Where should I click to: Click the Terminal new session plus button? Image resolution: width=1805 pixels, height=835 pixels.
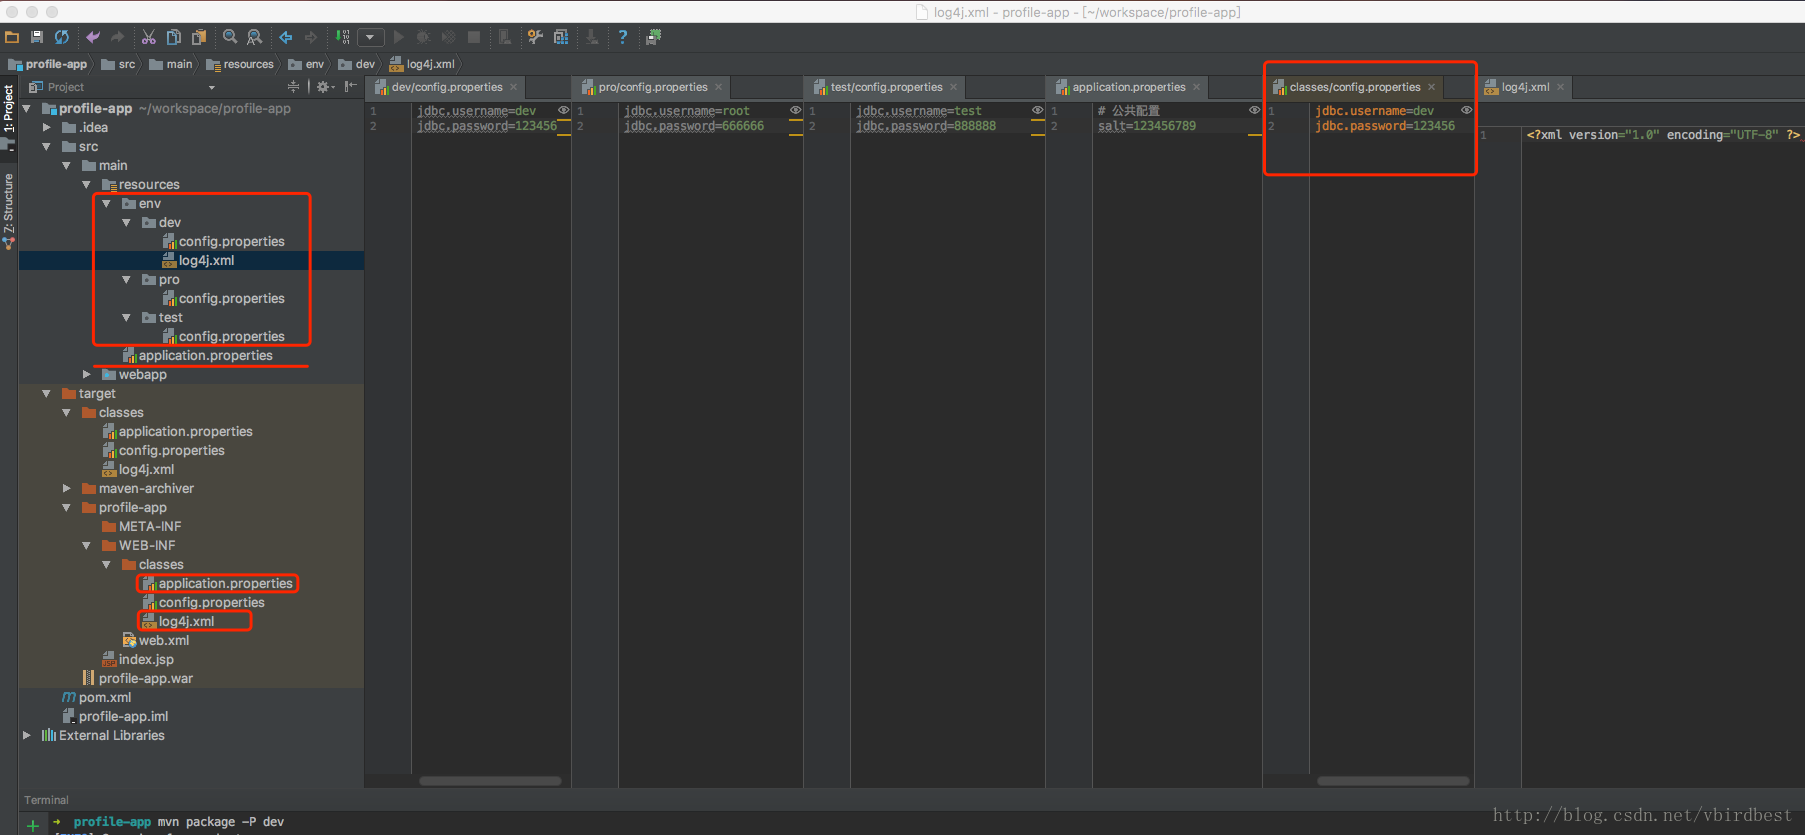click(x=33, y=825)
